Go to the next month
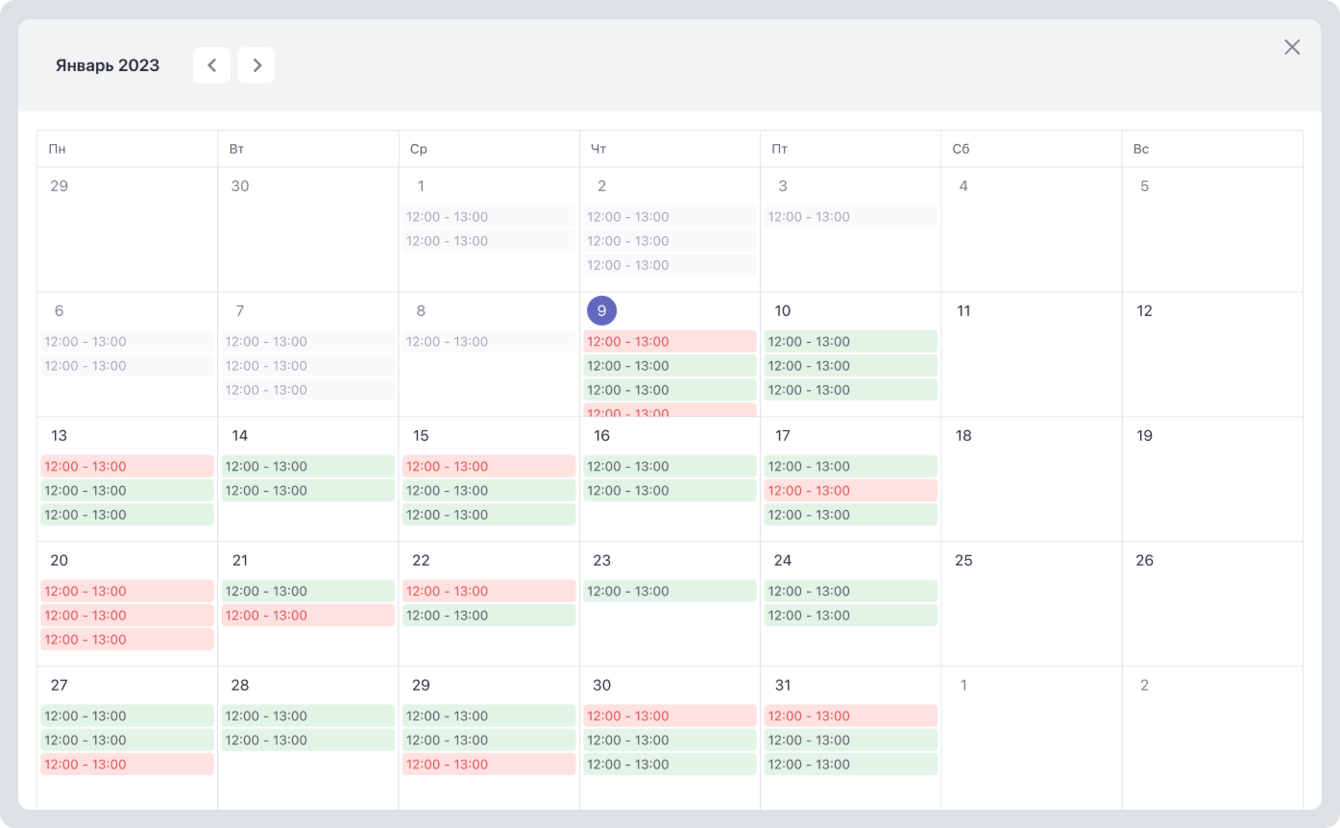 click(x=257, y=65)
